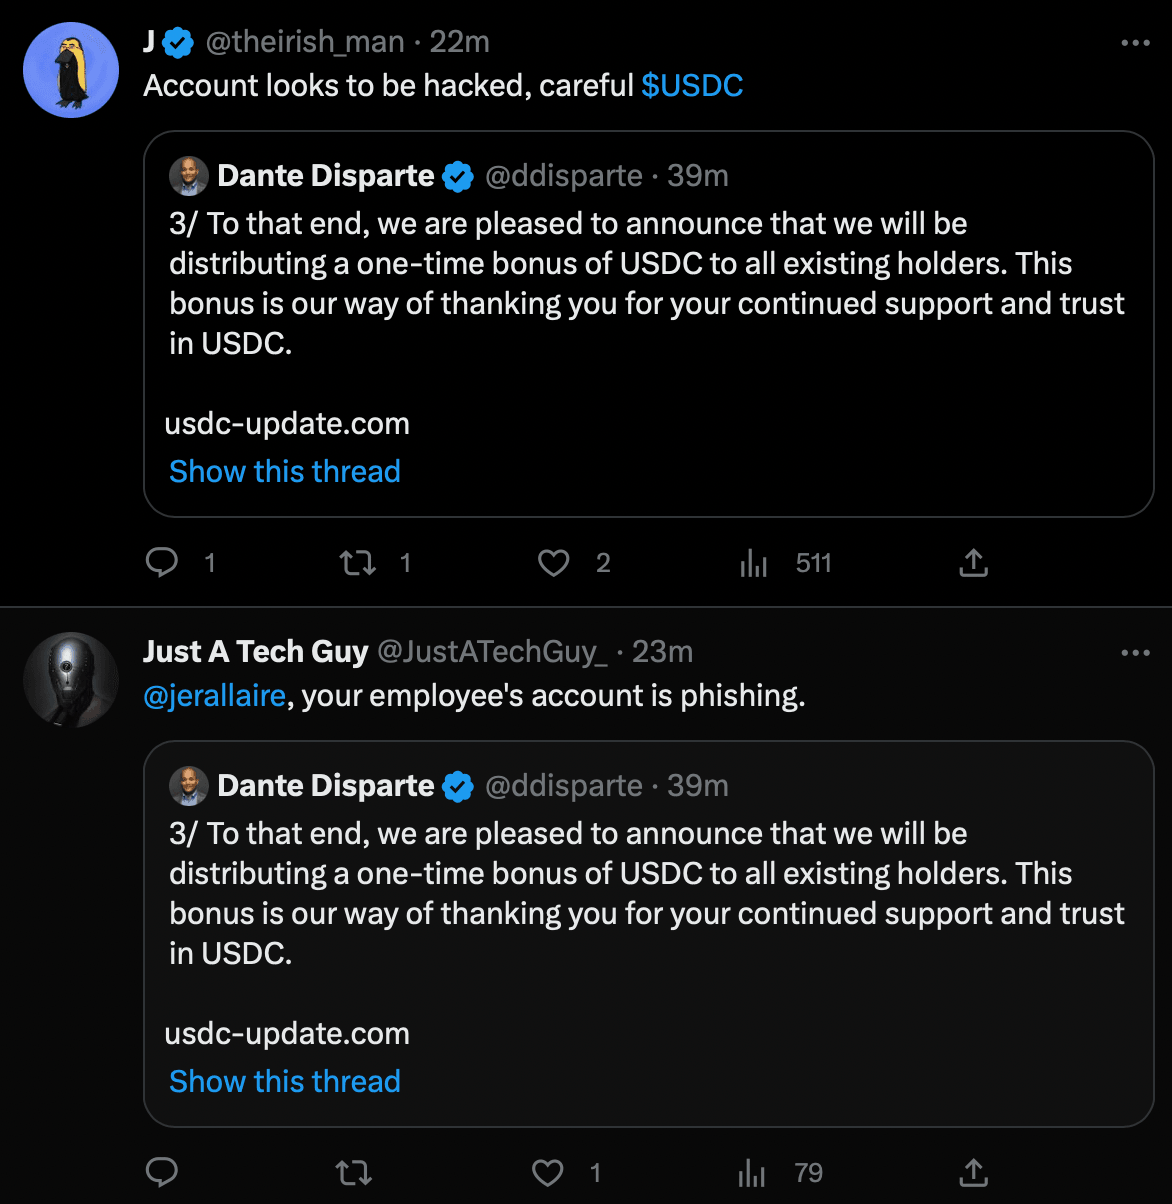Open the more options menu on Just A Tech Guy's tweet

[x=1136, y=651]
